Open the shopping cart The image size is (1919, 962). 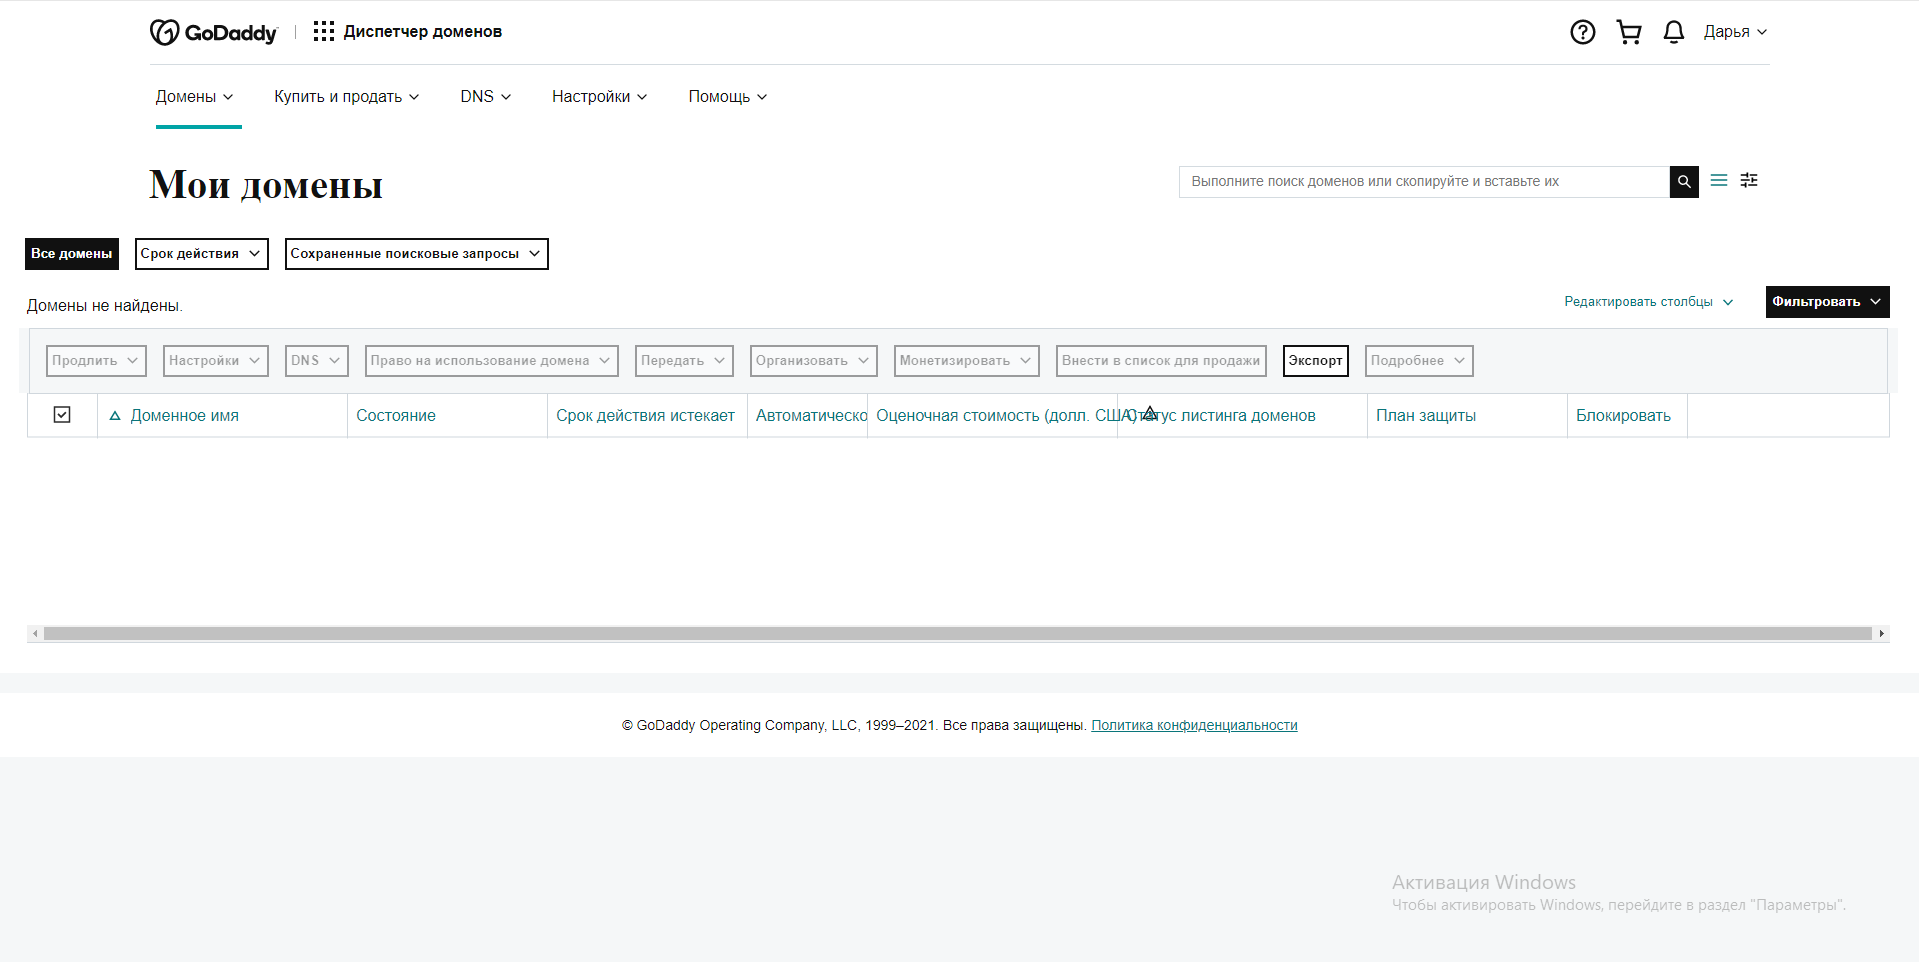1629,32
